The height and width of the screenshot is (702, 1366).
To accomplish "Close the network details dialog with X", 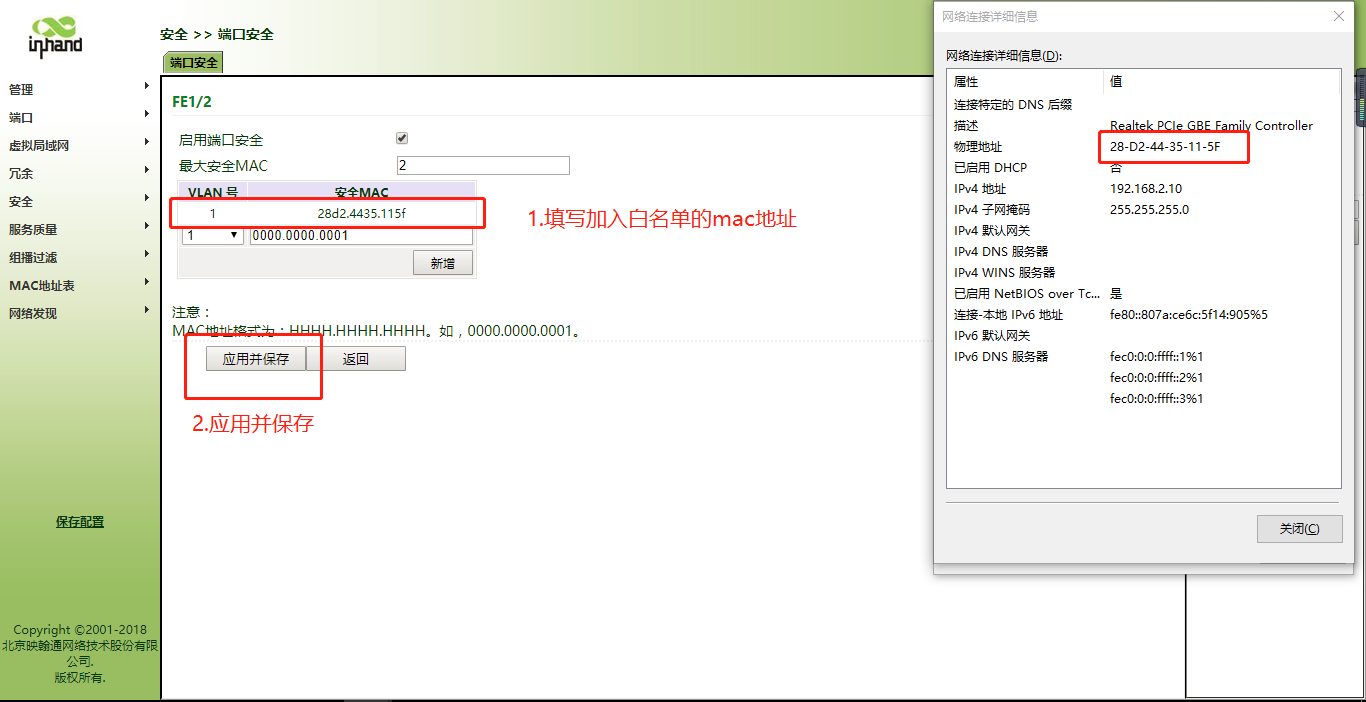I will coord(1339,16).
